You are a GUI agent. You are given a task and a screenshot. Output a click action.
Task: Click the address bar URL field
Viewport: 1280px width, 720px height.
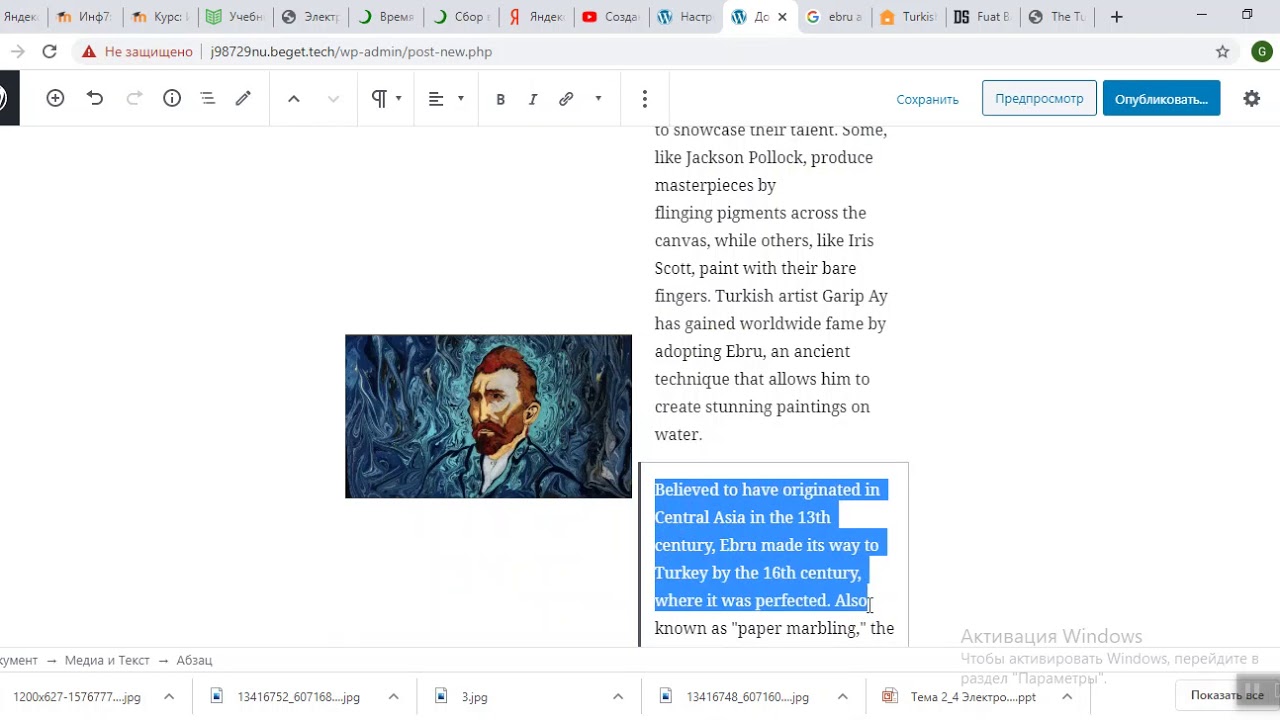[x=351, y=52]
